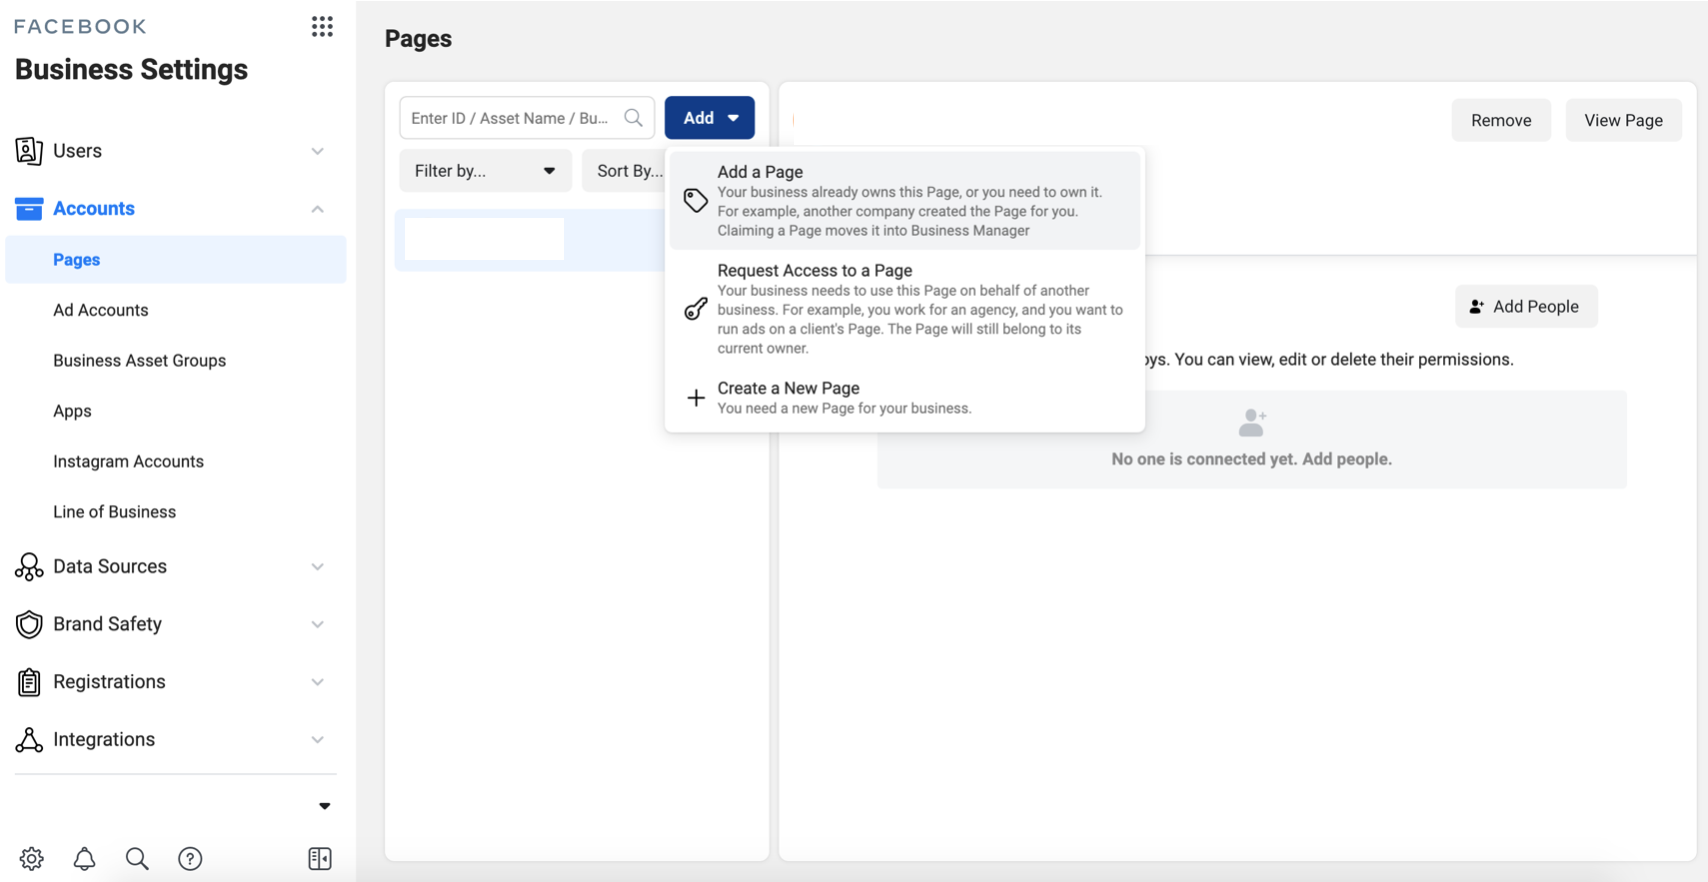Click the tag icon beside Add a Page
Screen dimensions: 1708x882
point(696,201)
